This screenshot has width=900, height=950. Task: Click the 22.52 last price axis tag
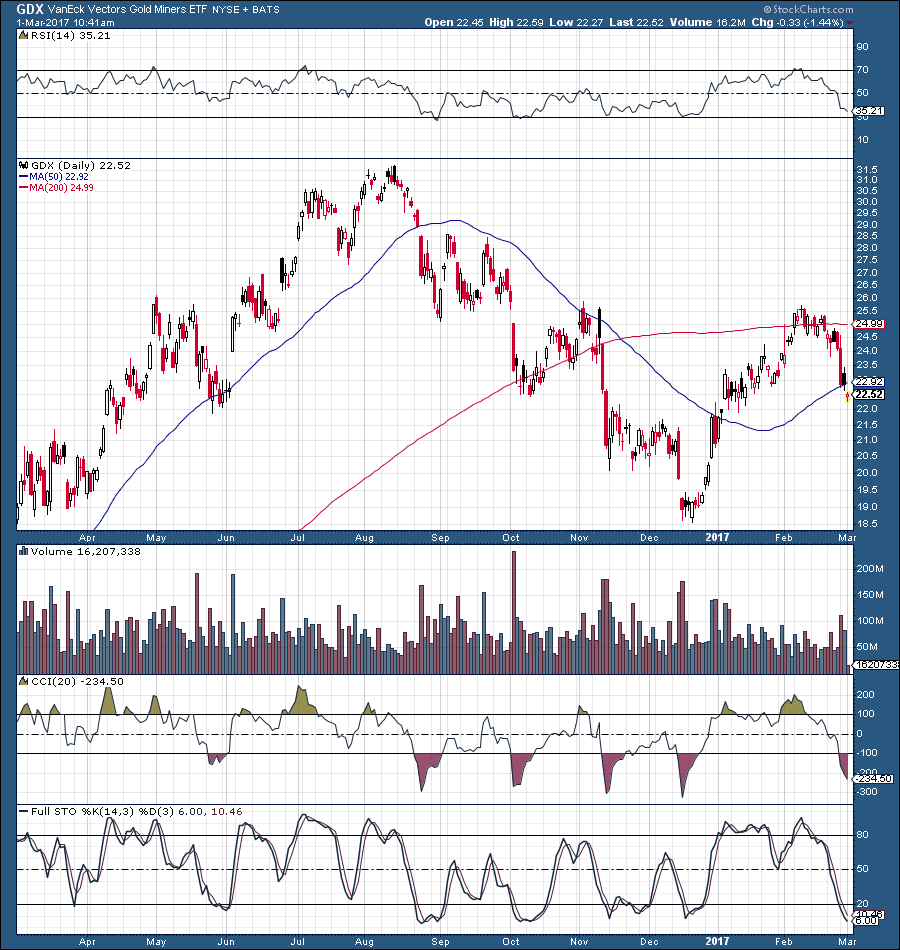click(x=870, y=394)
